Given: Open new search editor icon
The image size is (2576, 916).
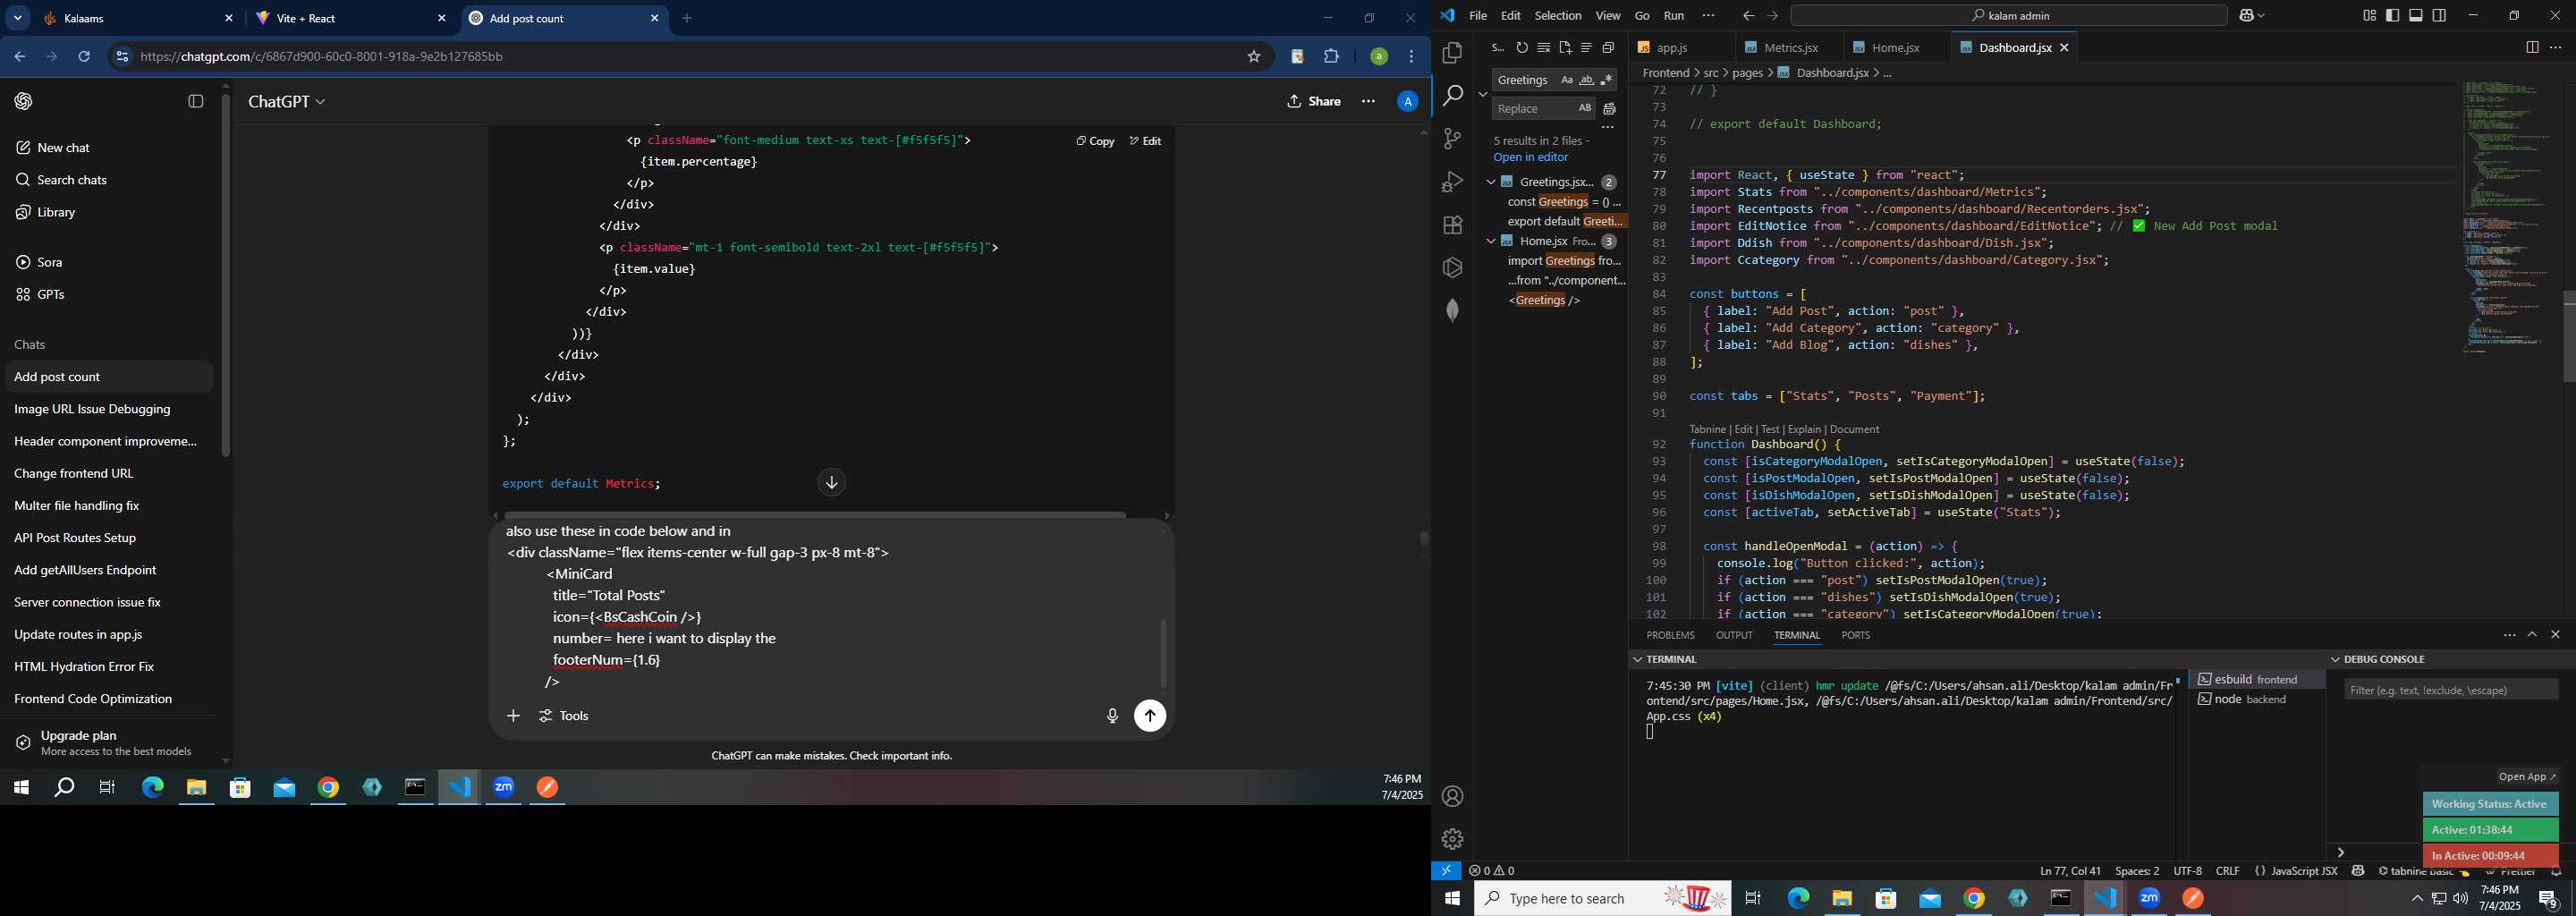Looking at the screenshot, I should coord(1565,48).
